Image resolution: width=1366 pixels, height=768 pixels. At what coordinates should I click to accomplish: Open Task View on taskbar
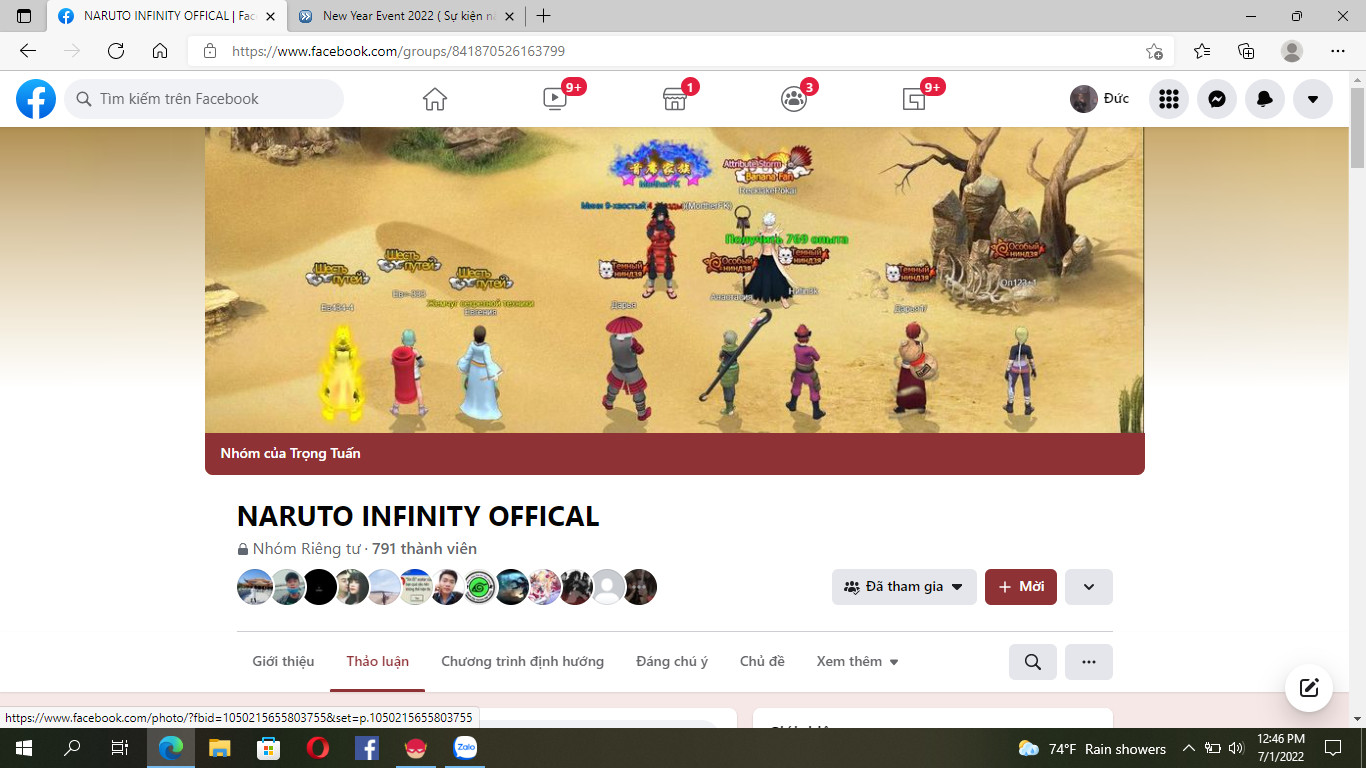(120, 748)
